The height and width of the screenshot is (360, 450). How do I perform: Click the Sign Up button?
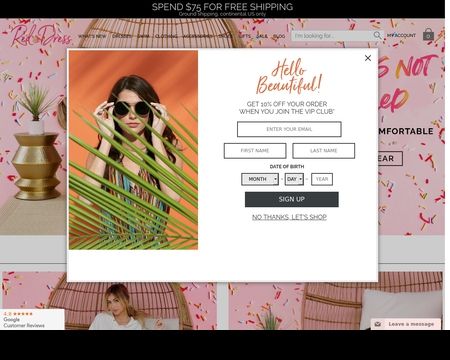tap(292, 199)
